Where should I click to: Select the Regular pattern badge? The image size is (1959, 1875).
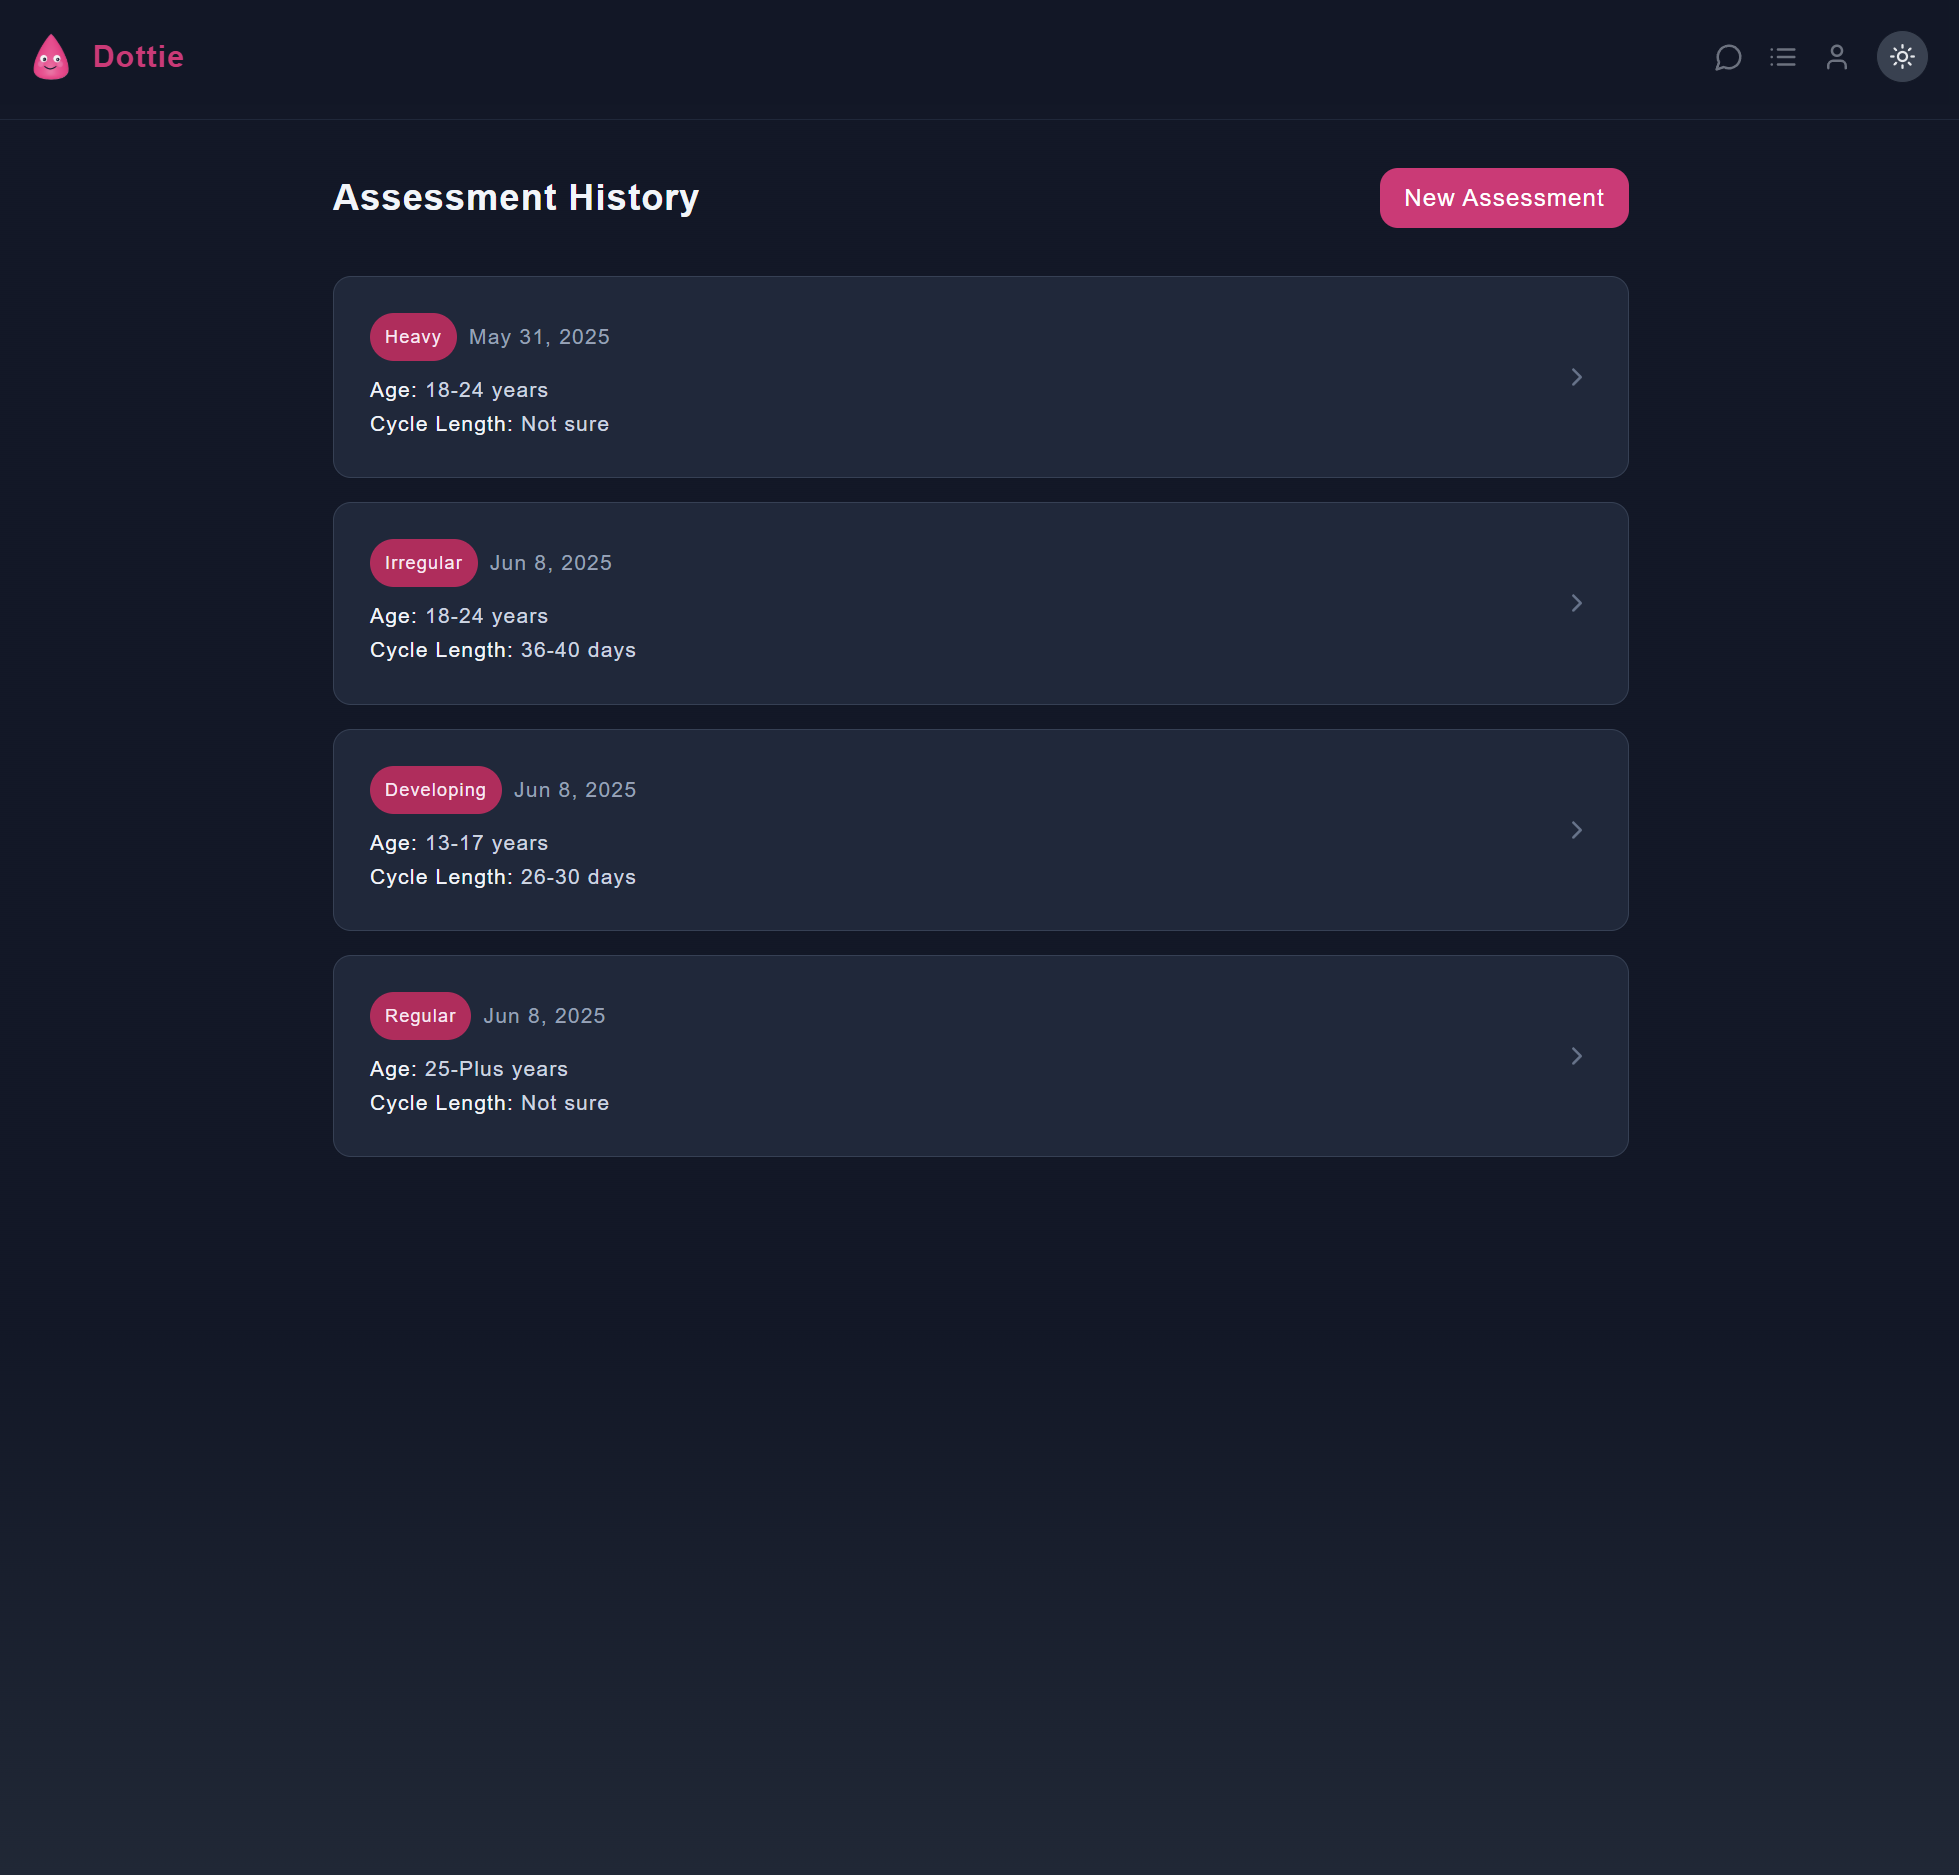tap(420, 1016)
